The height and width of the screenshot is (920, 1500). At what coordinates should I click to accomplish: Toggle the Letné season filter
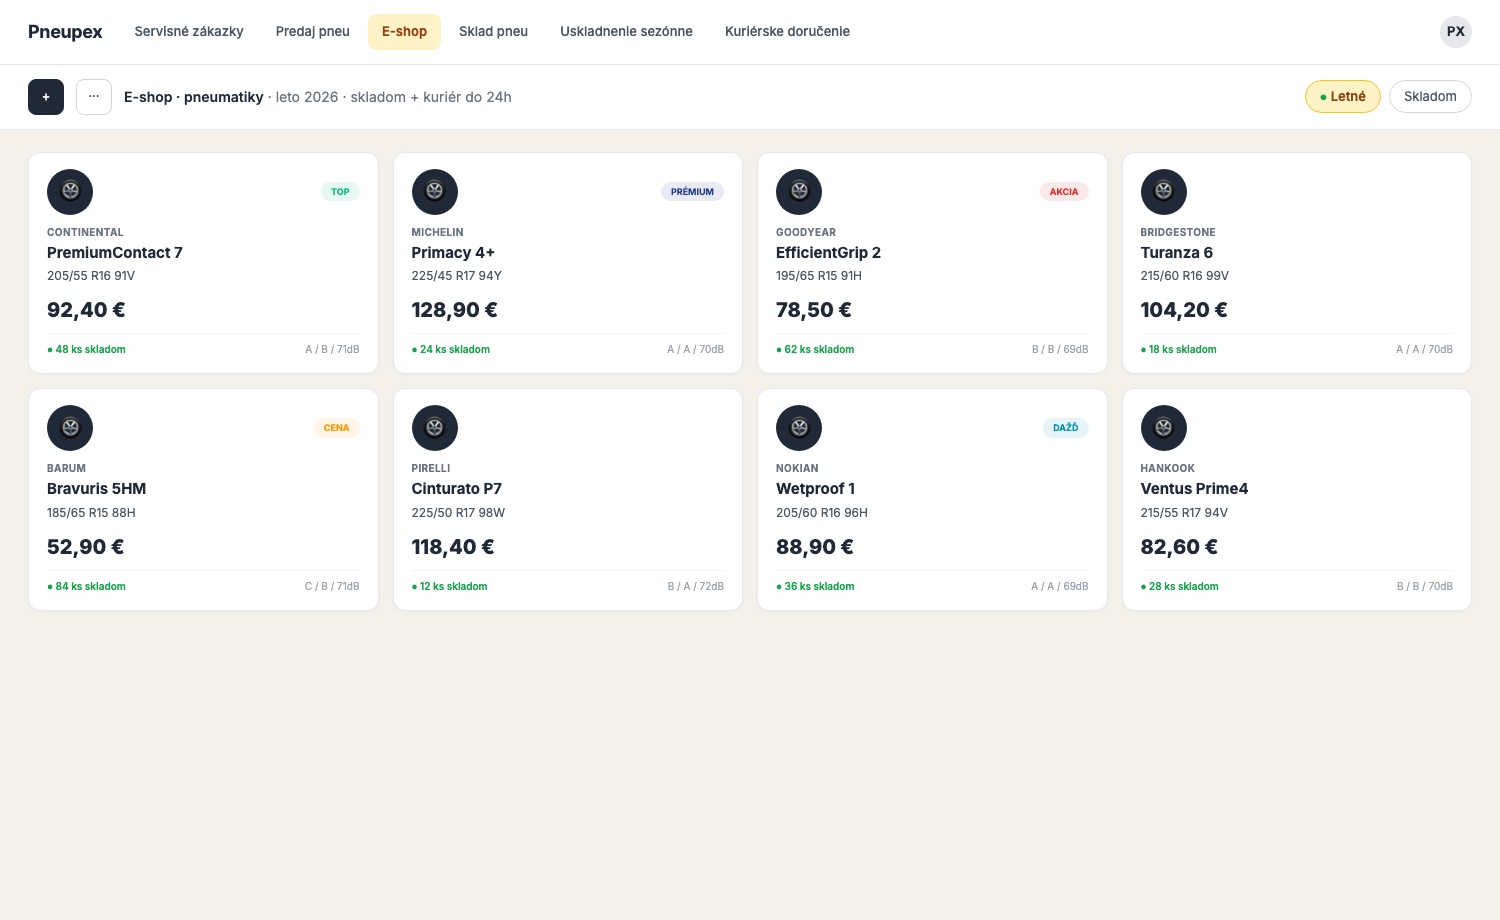(1343, 97)
